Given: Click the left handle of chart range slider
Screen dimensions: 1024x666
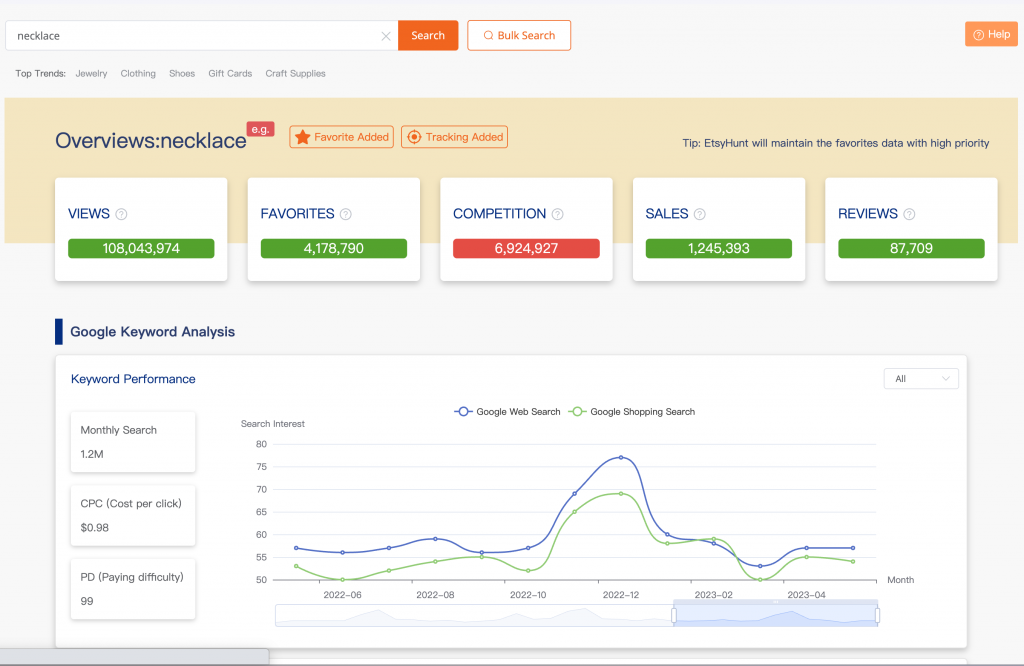Looking at the screenshot, I should [x=674, y=614].
